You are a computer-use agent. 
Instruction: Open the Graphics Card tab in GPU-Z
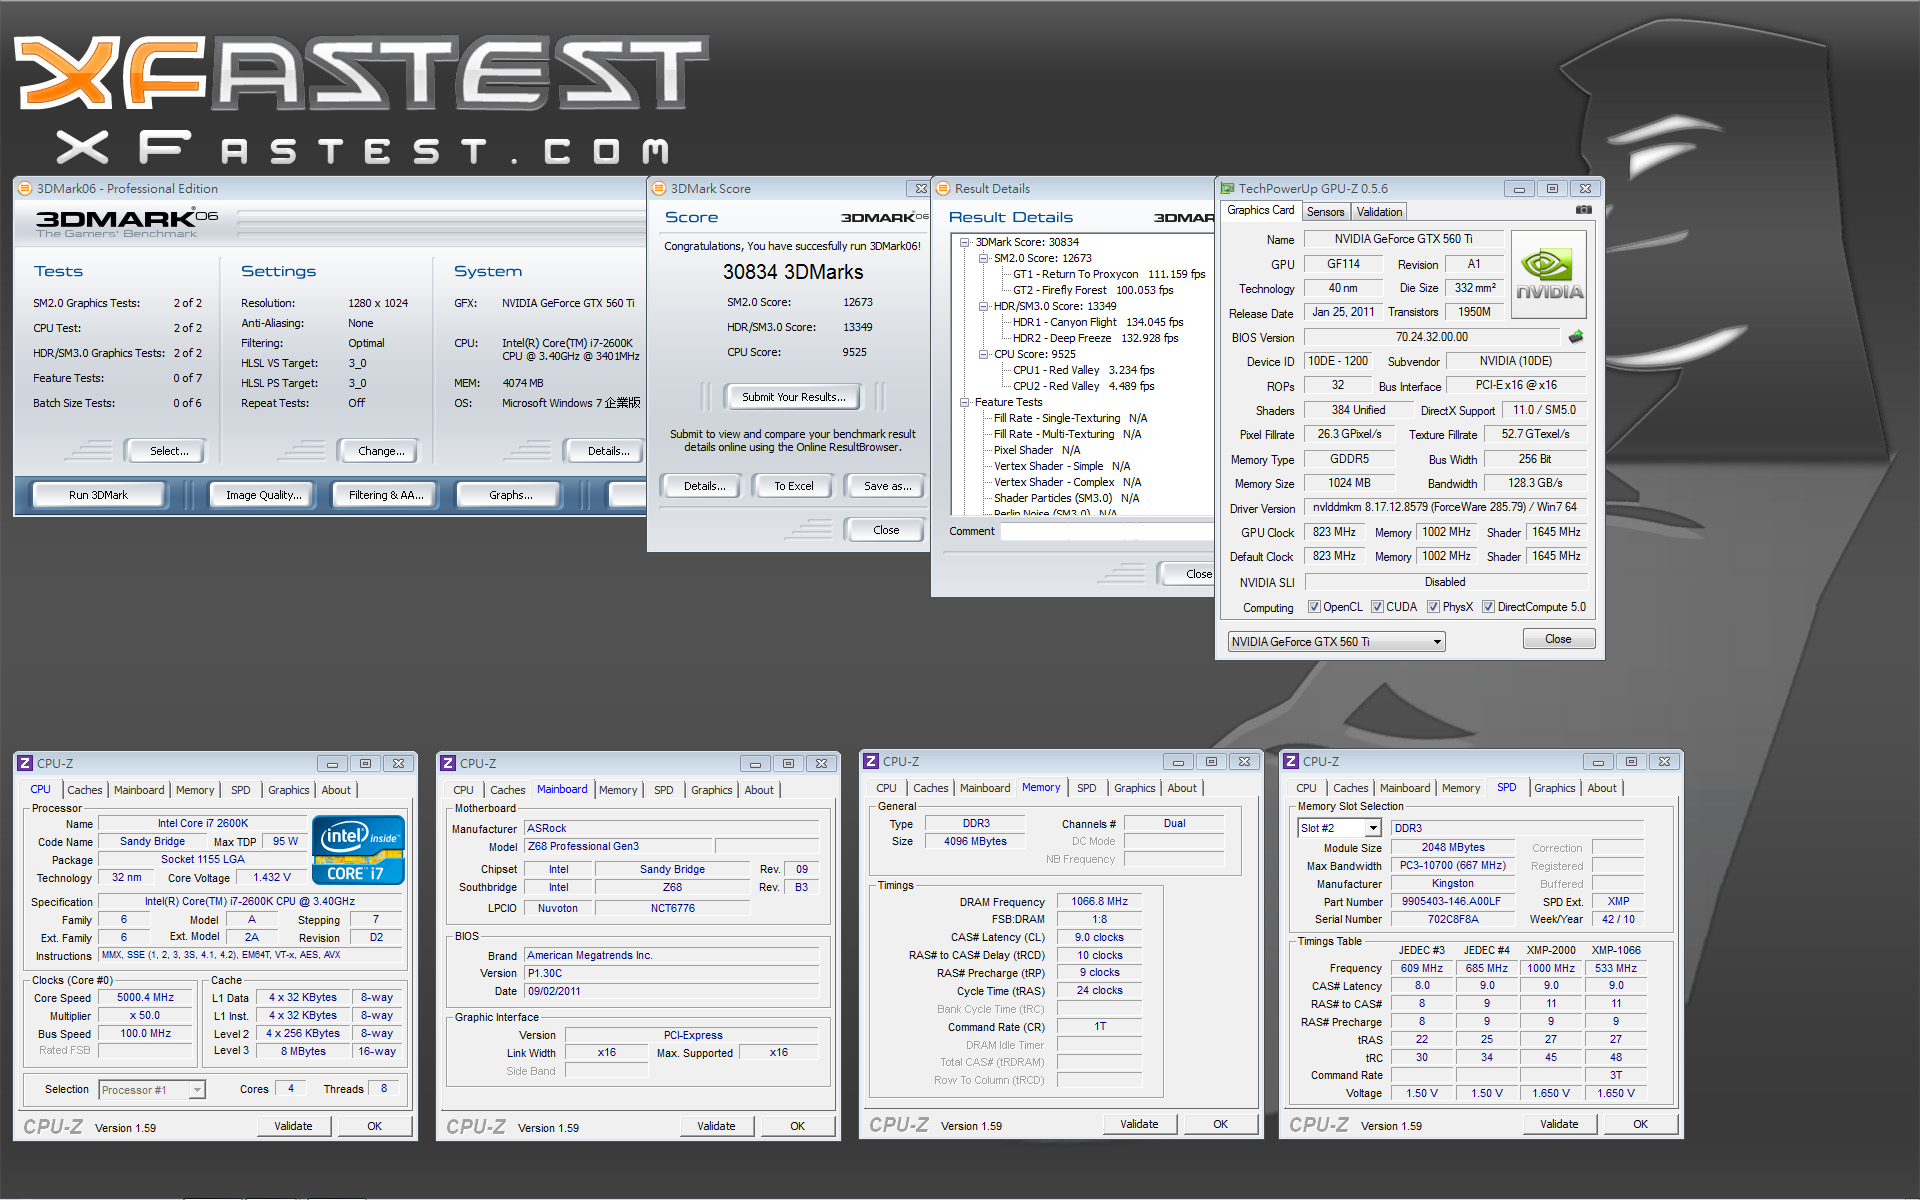(x=1260, y=210)
